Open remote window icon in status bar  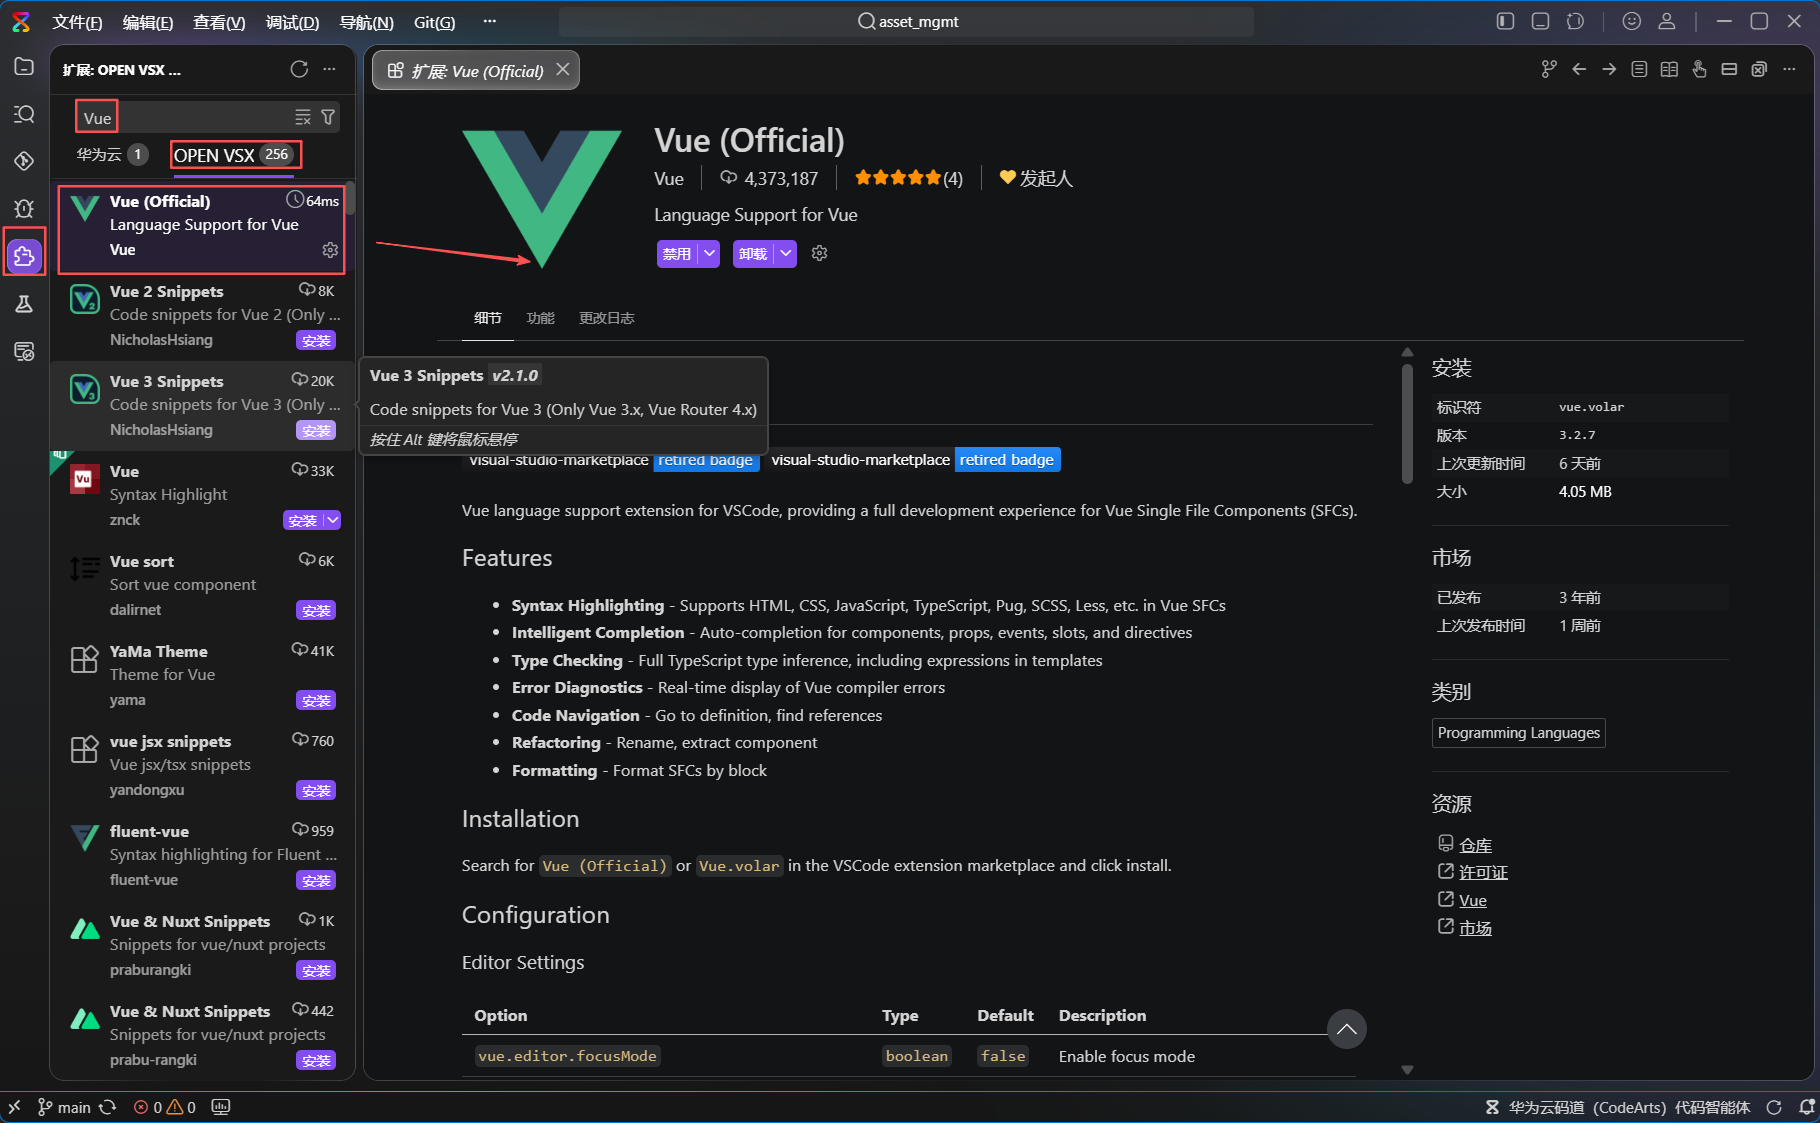pos(14,1107)
